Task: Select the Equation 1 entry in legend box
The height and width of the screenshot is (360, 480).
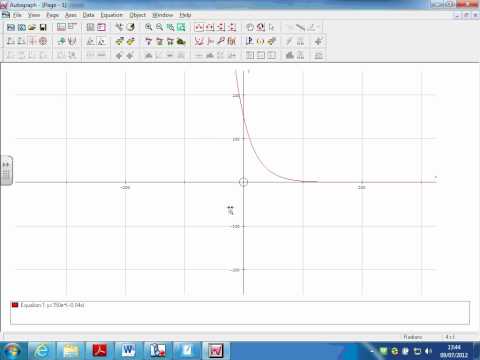Action: 52,305
